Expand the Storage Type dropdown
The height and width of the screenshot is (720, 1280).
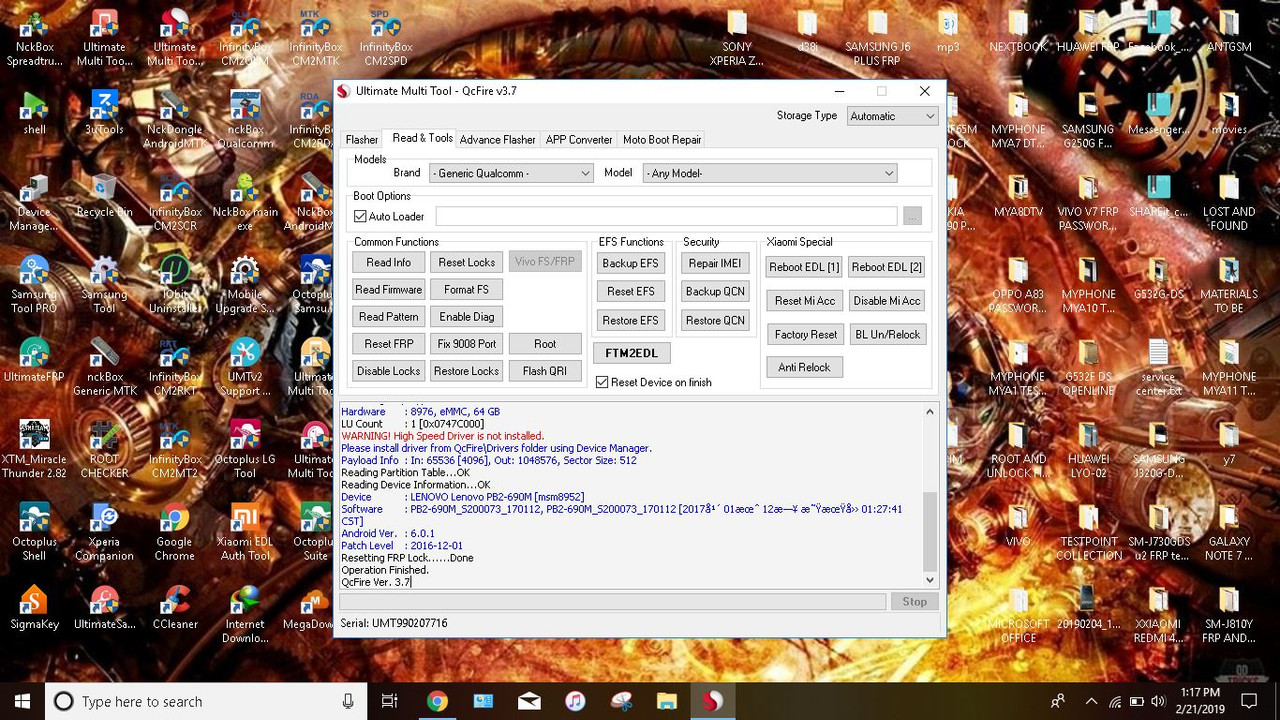[x=892, y=116]
